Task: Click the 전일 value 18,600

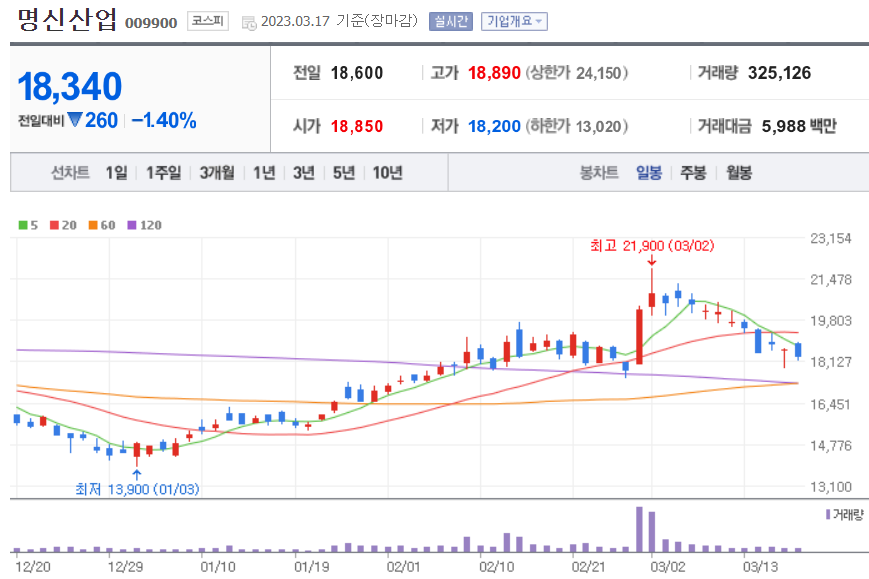Action: pos(357,73)
